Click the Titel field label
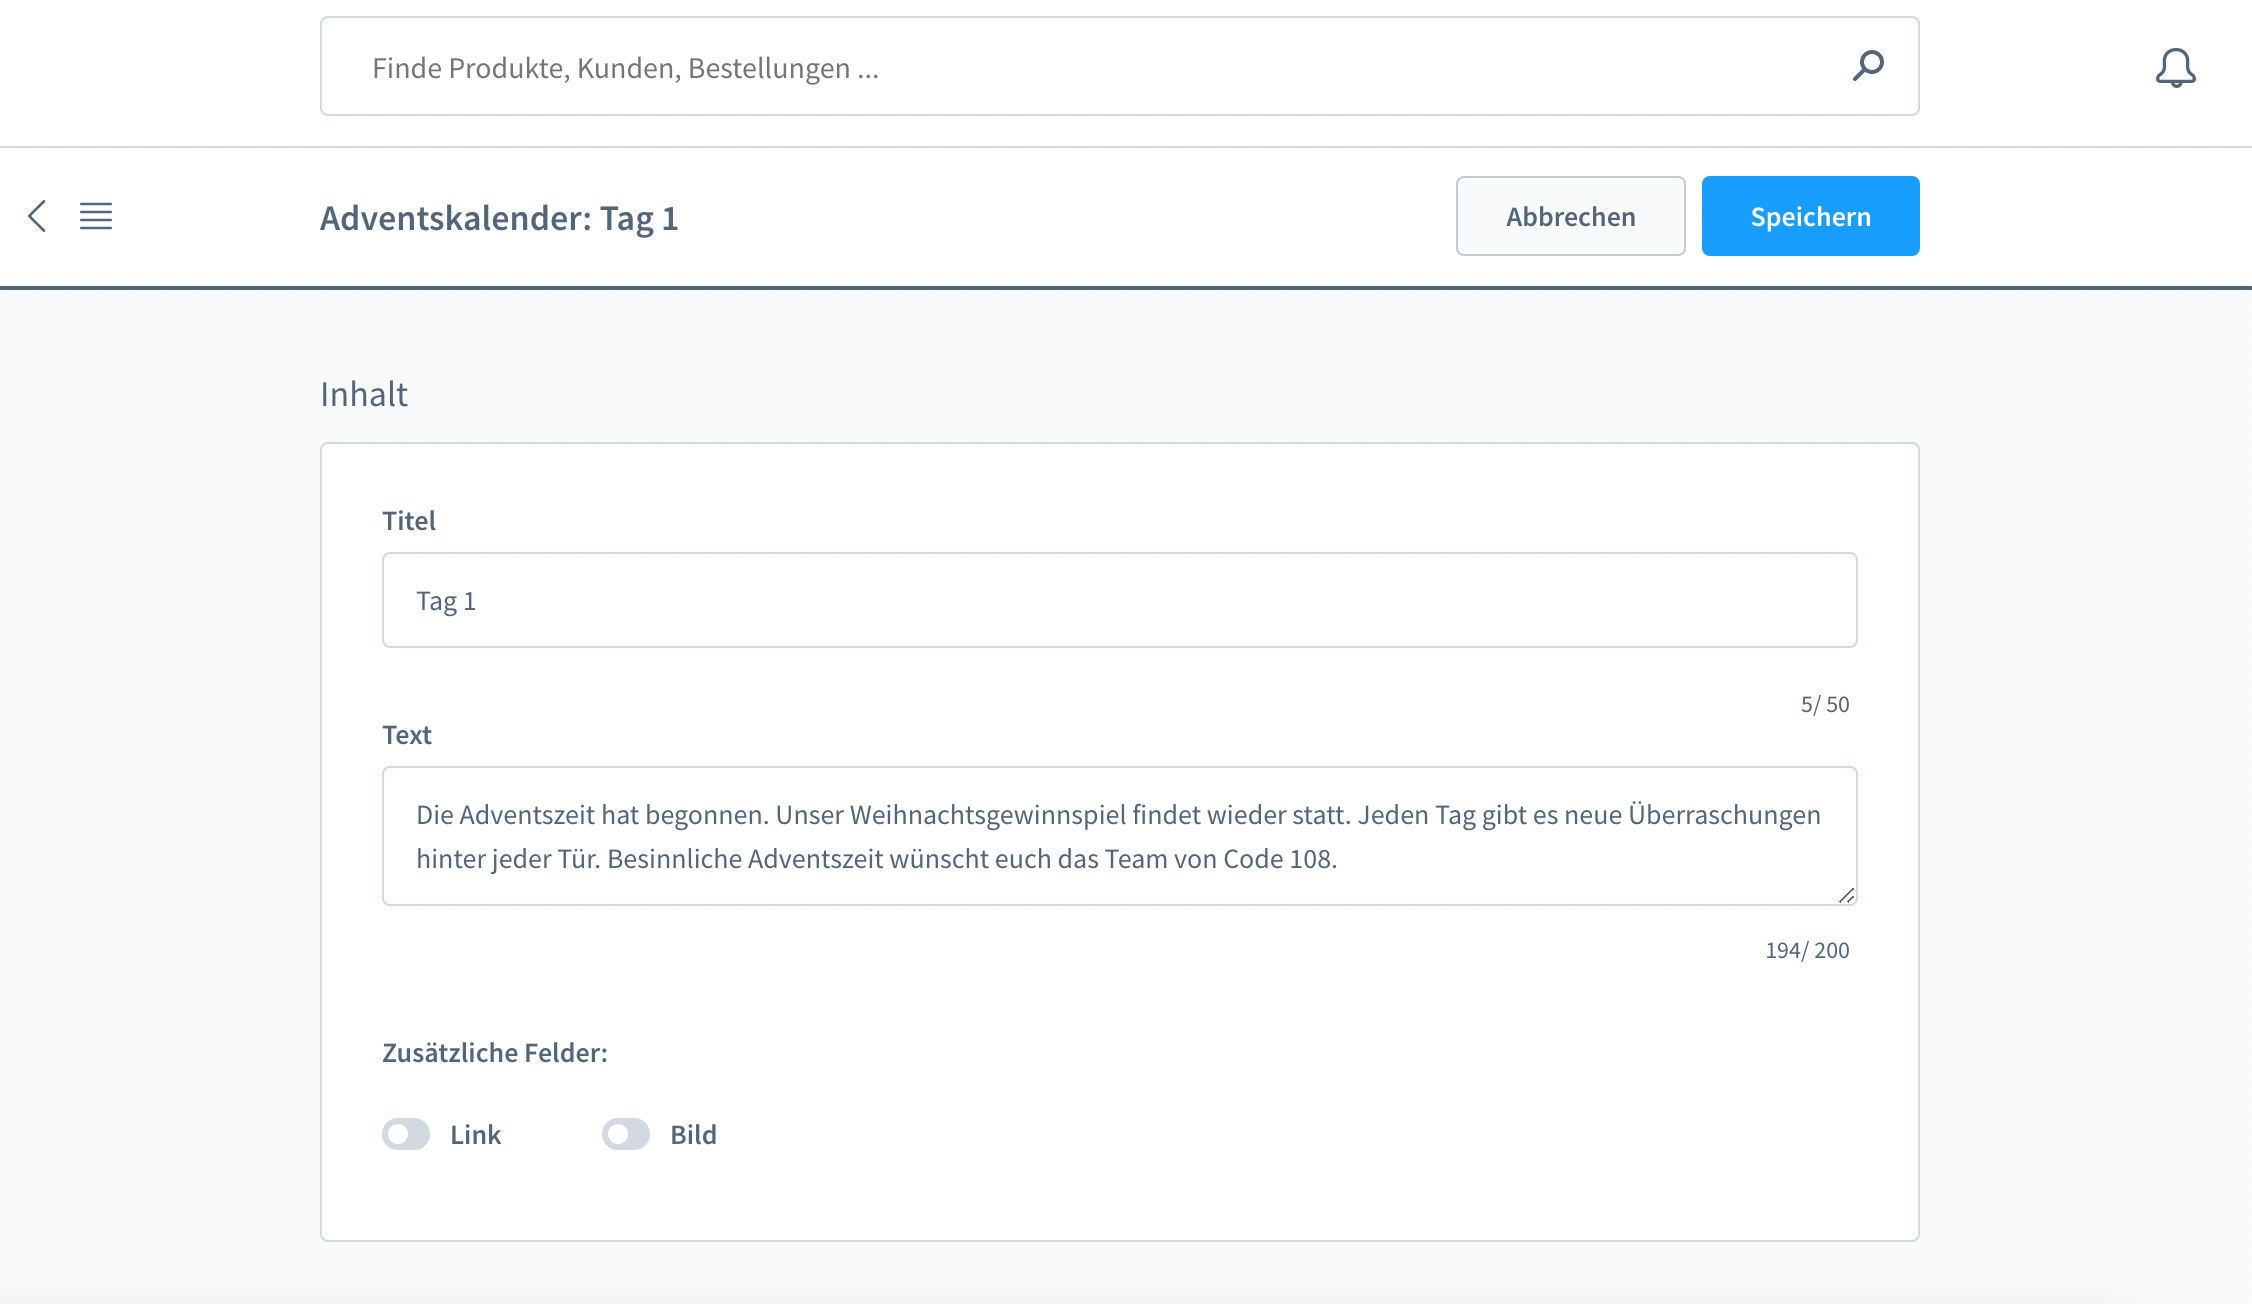The width and height of the screenshot is (2252, 1304). pos(409,521)
